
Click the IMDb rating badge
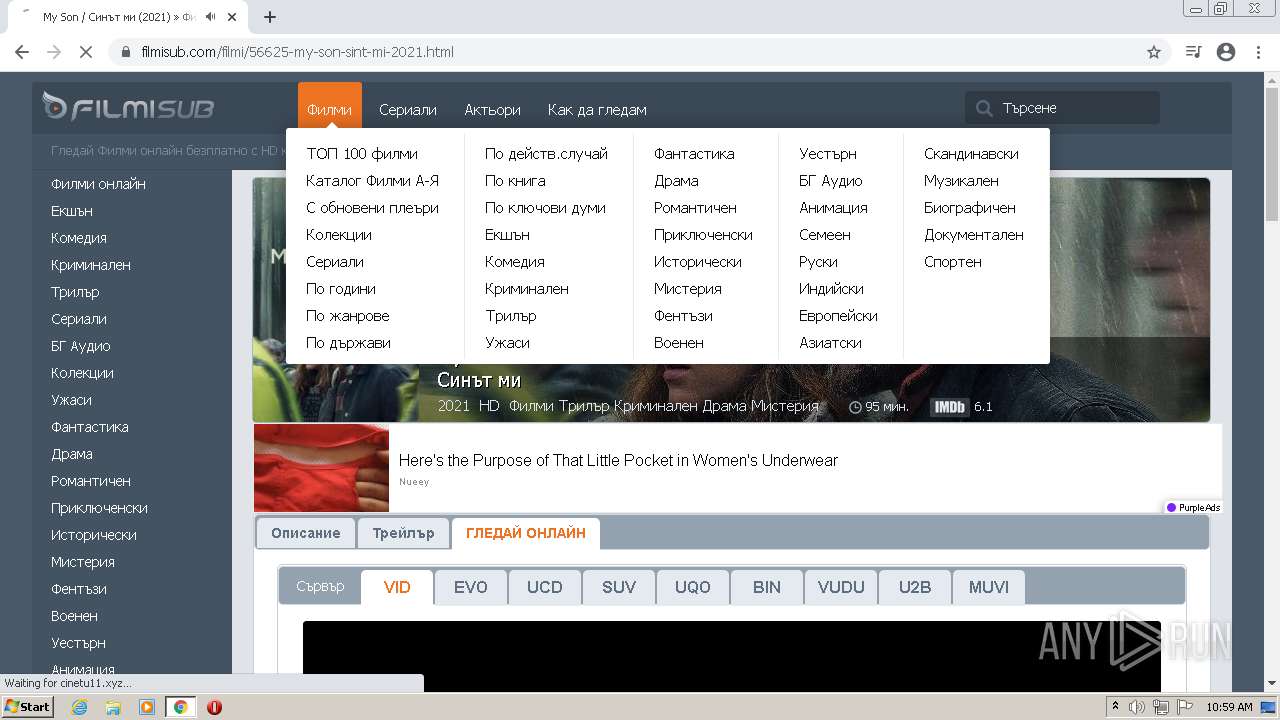[949, 407]
